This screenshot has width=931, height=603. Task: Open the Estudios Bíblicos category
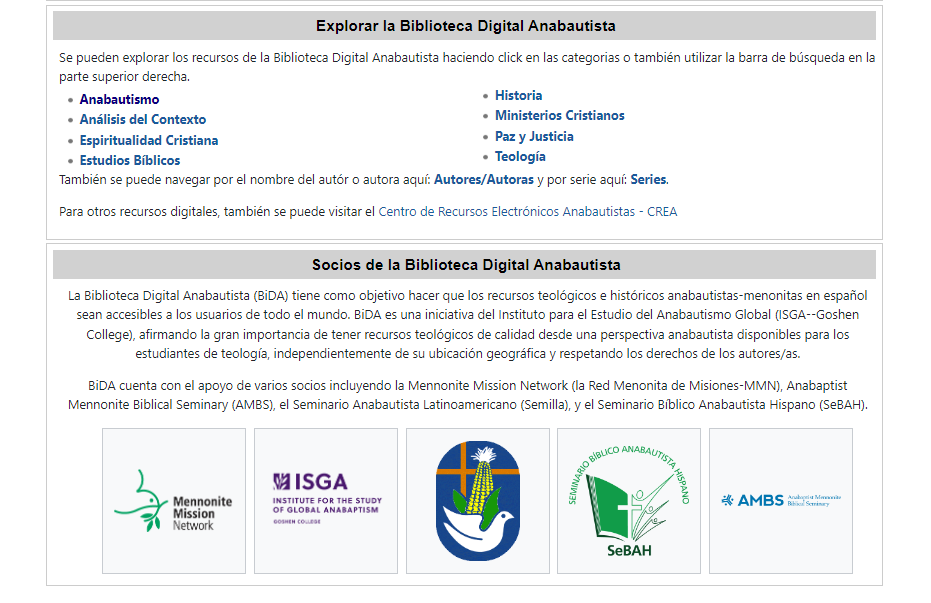point(130,160)
